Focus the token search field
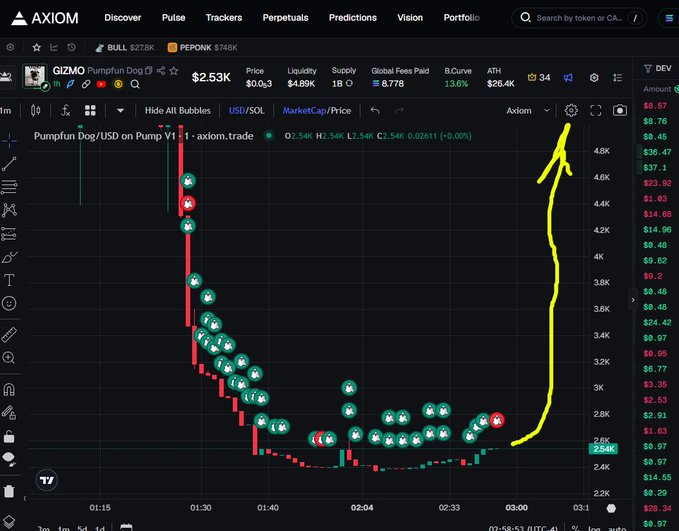The image size is (679, 531). pos(579,18)
